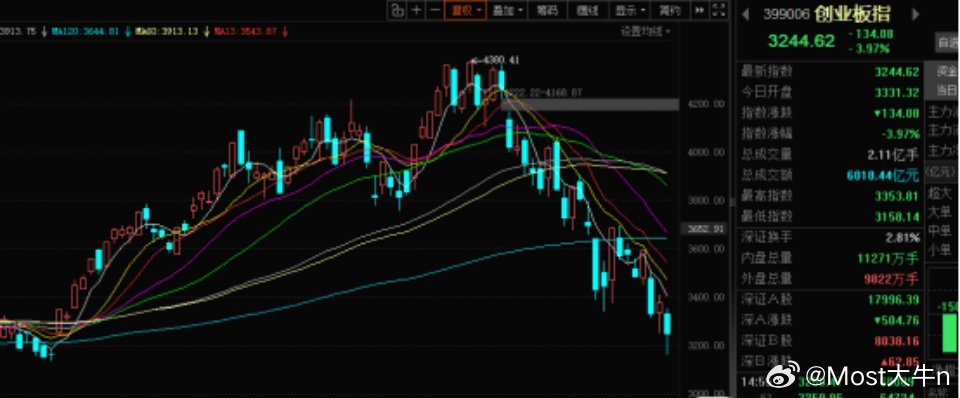Click the 最新指数 row label
Screen dimensions: 960x398
pyautogui.click(x=767, y=72)
